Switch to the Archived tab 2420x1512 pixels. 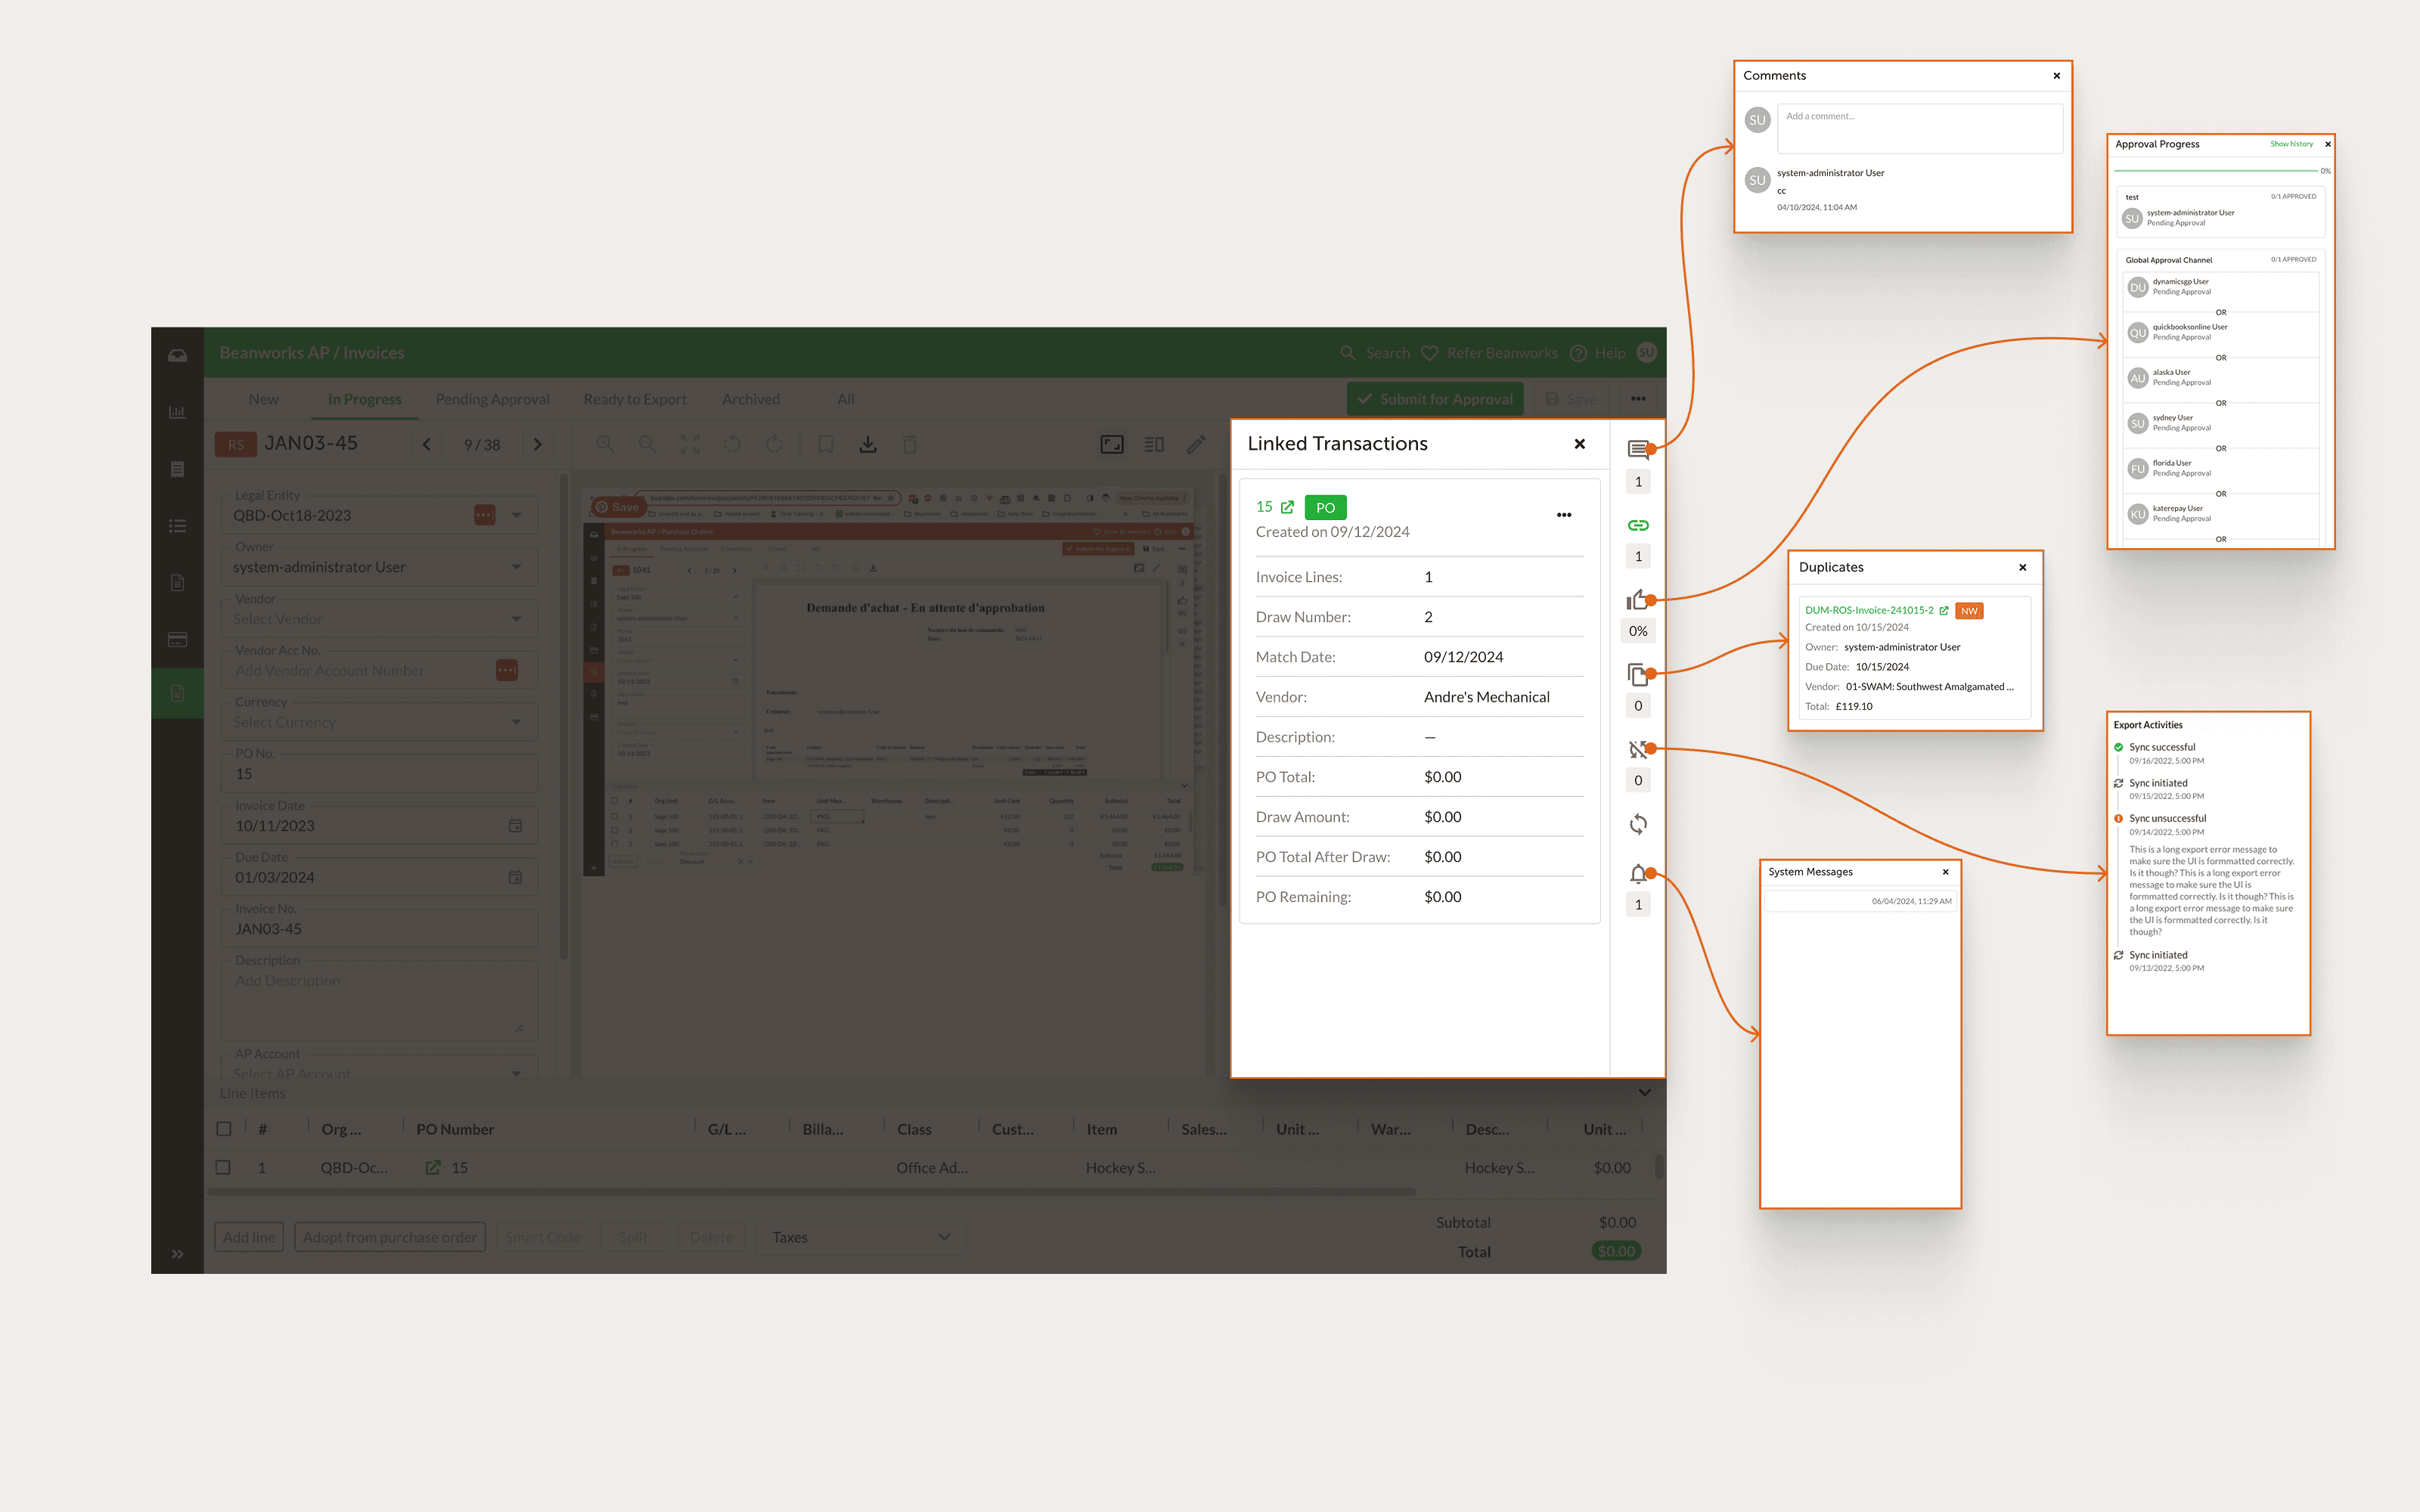(751, 399)
